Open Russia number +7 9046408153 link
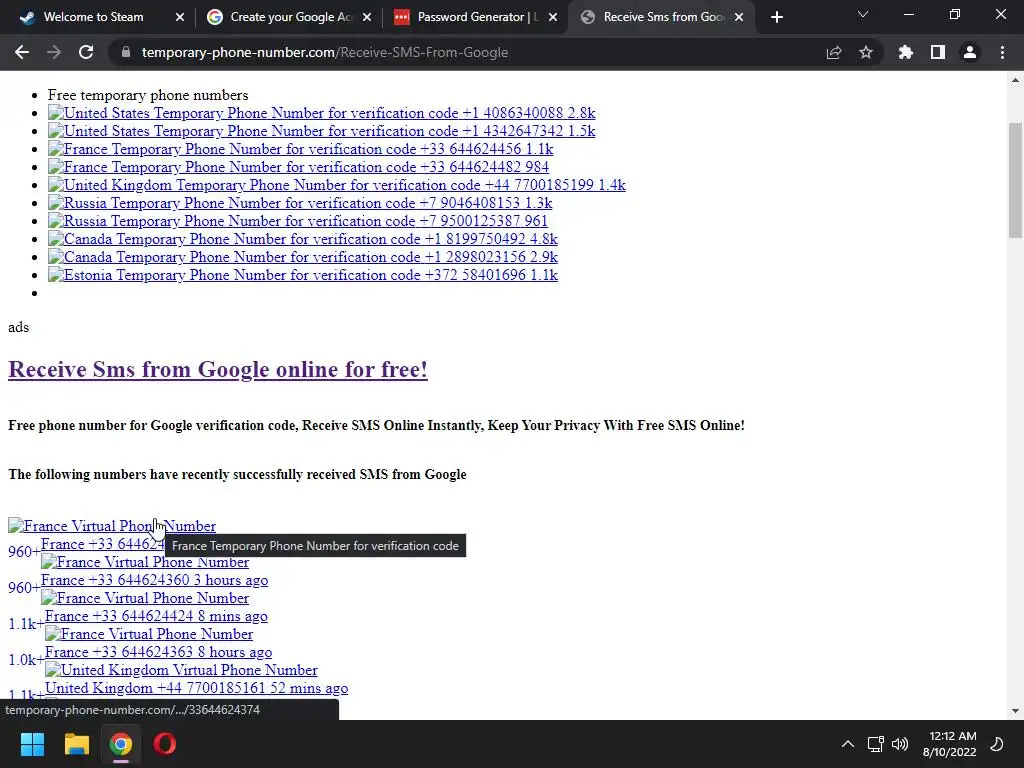This screenshot has width=1024, height=768. [x=300, y=203]
